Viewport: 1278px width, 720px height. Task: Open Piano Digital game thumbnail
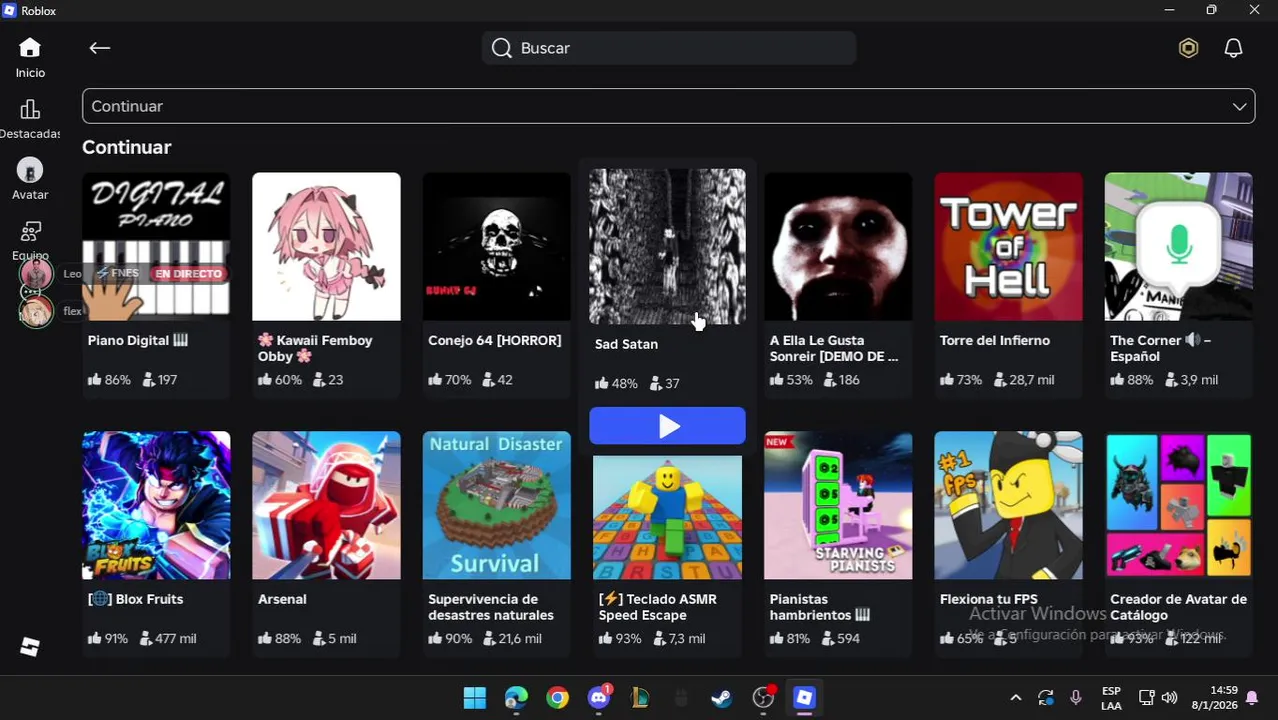[x=156, y=246]
